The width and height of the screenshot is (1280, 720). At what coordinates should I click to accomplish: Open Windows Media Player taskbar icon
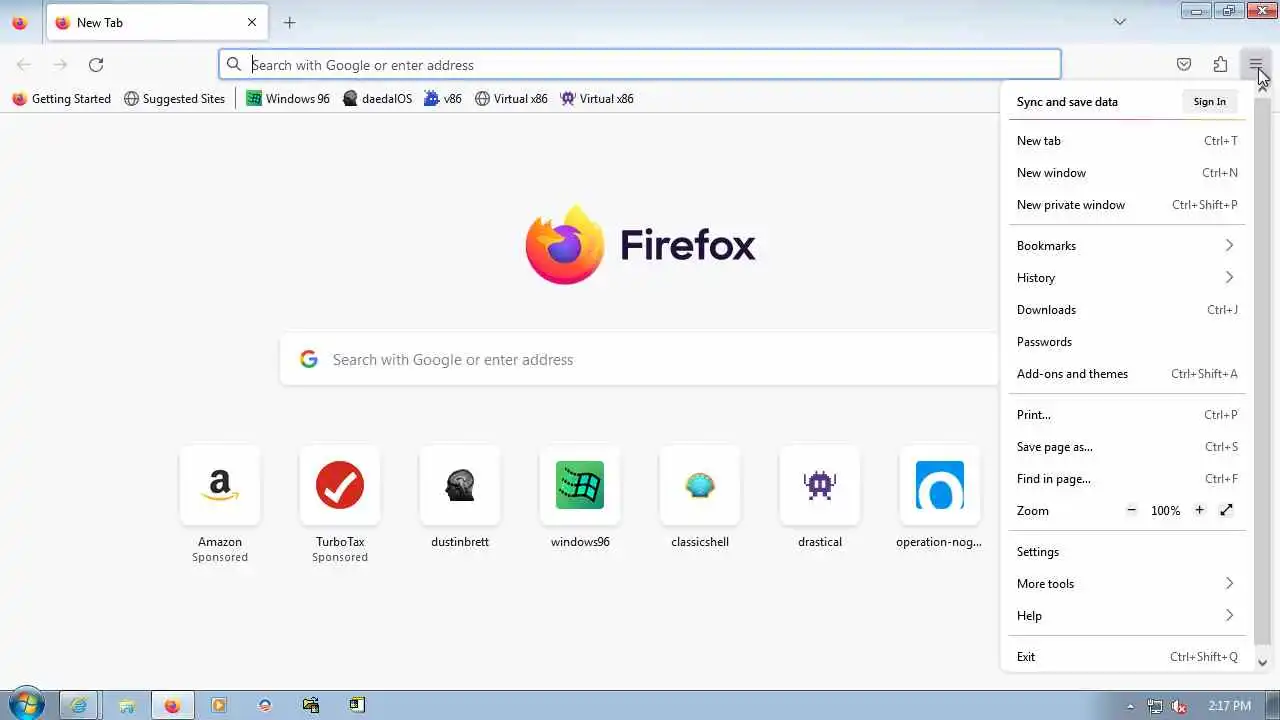(219, 705)
